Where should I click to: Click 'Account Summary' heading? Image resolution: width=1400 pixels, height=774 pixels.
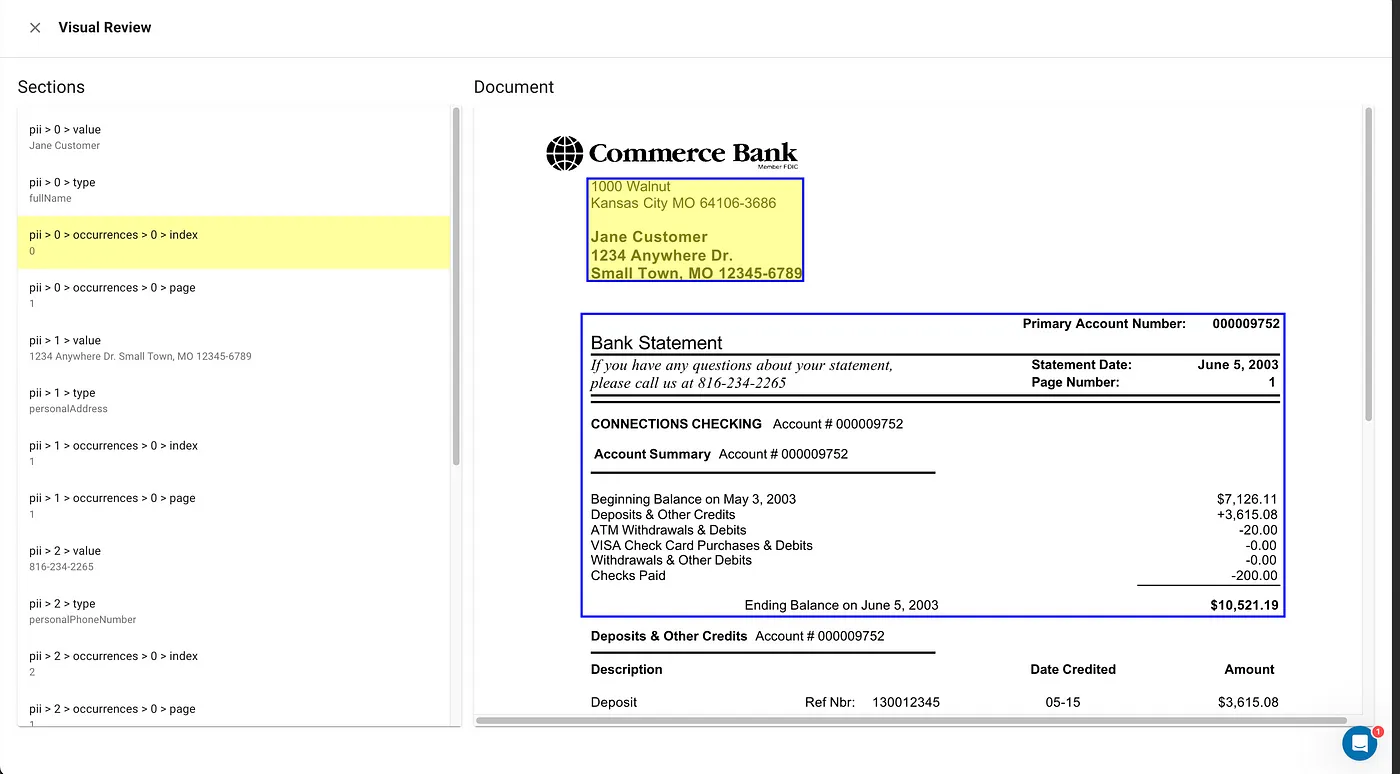(x=652, y=454)
